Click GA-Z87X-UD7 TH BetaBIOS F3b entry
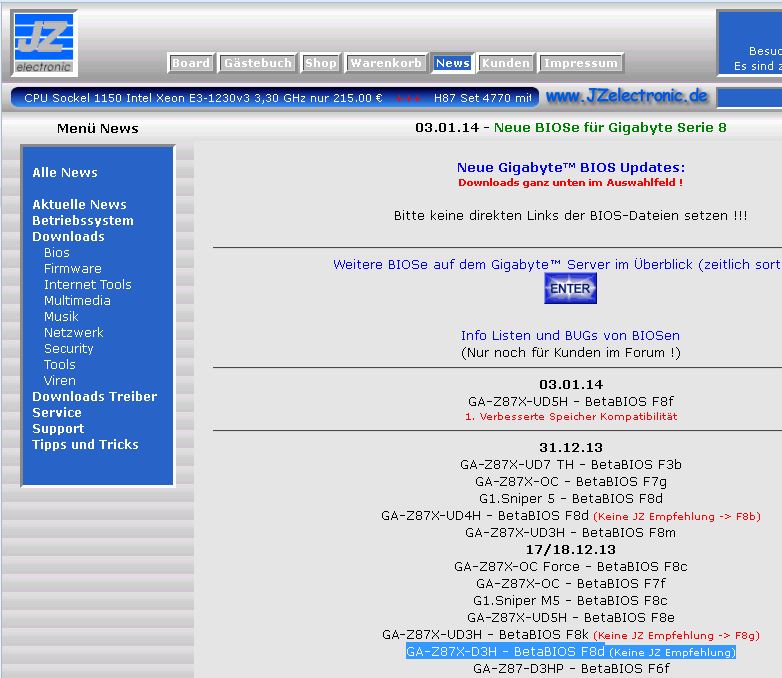Viewport: 782px width, 678px height. click(571, 464)
